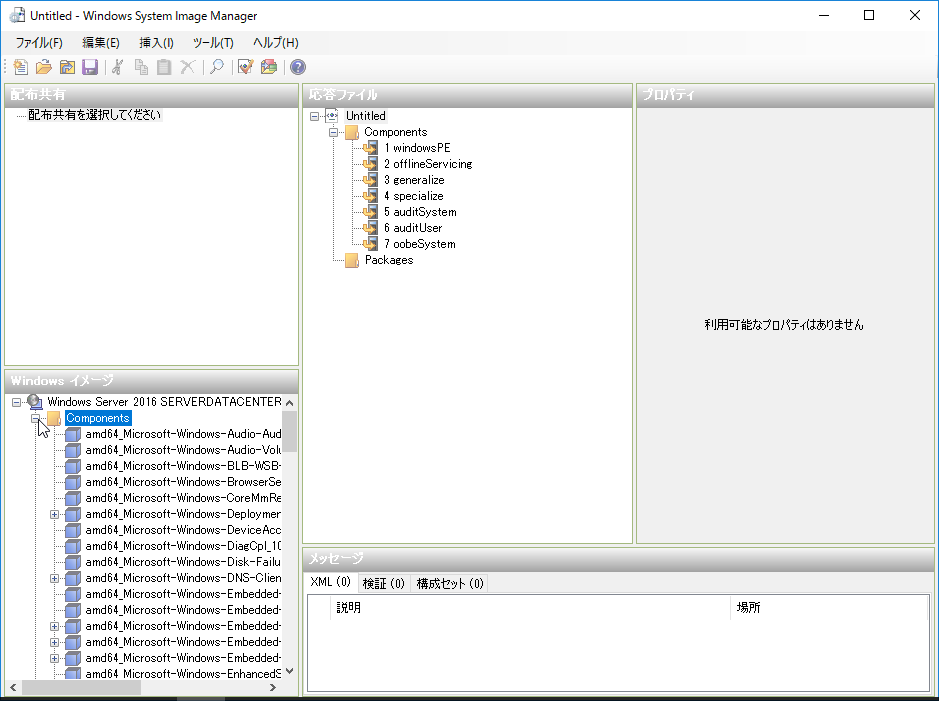The height and width of the screenshot is (701, 939).
Task: Select the amd64_Microsoft-Windows-DeviceAcc component
Action: [183, 530]
